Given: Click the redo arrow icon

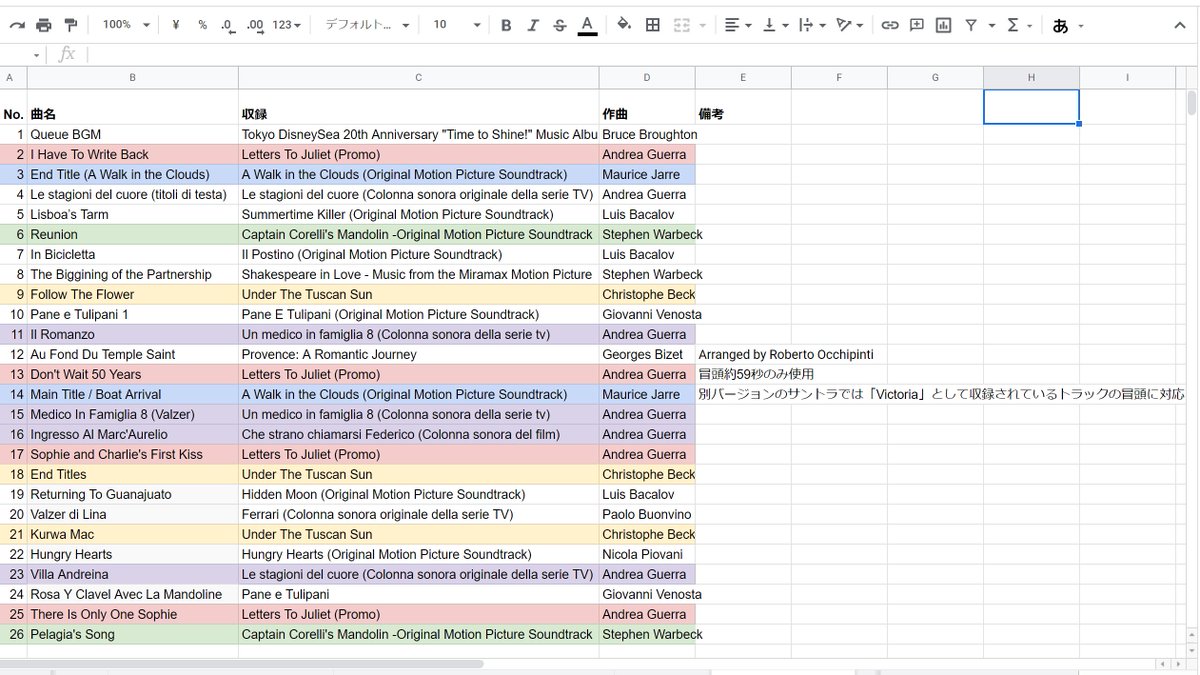Looking at the screenshot, I should point(17,25).
